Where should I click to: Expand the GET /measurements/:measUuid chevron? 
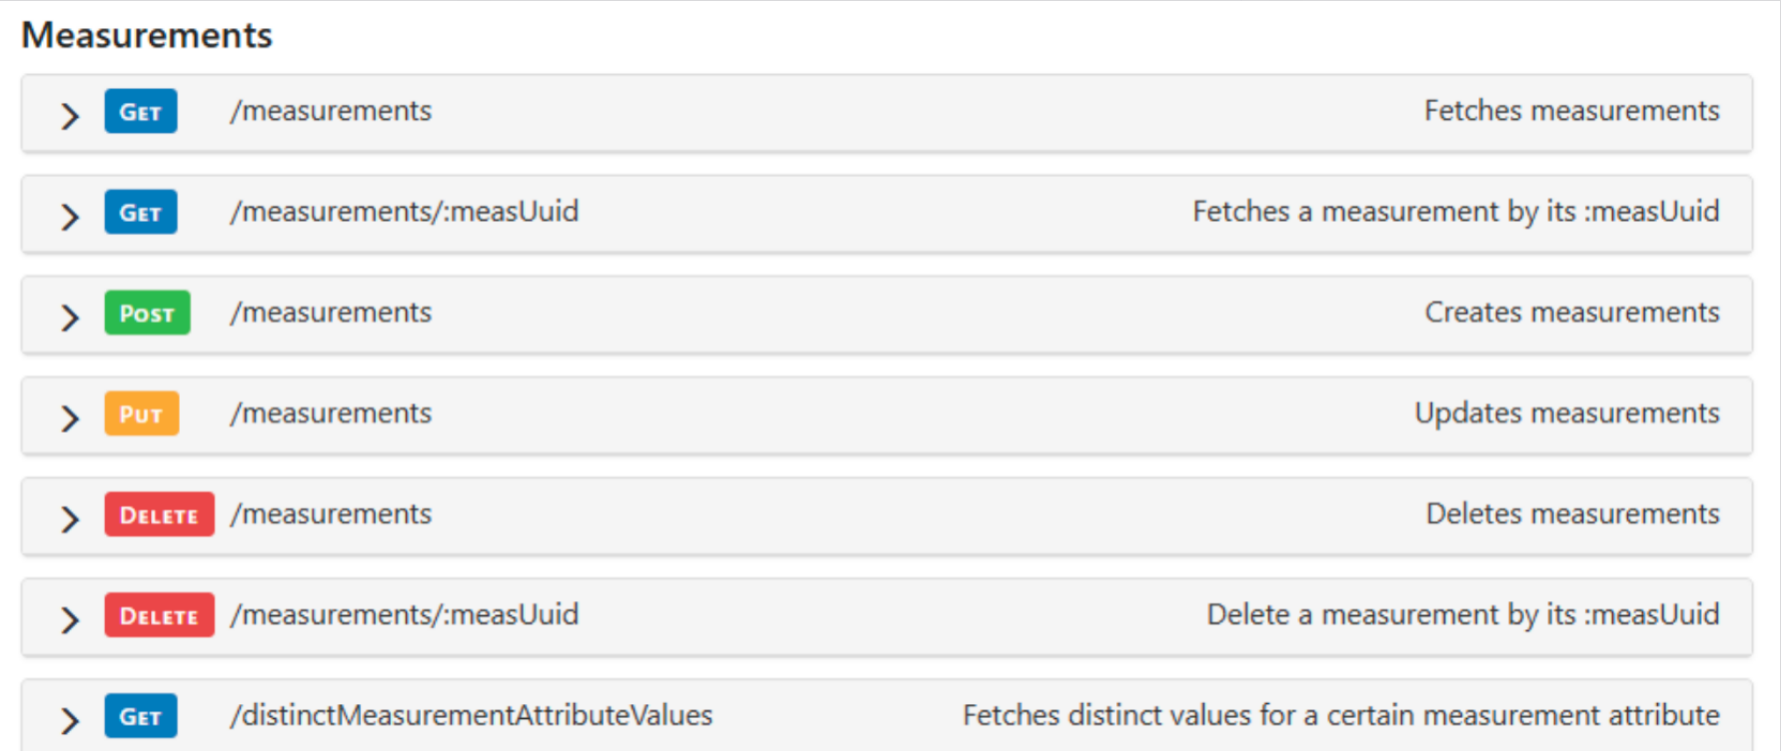click(x=69, y=217)
